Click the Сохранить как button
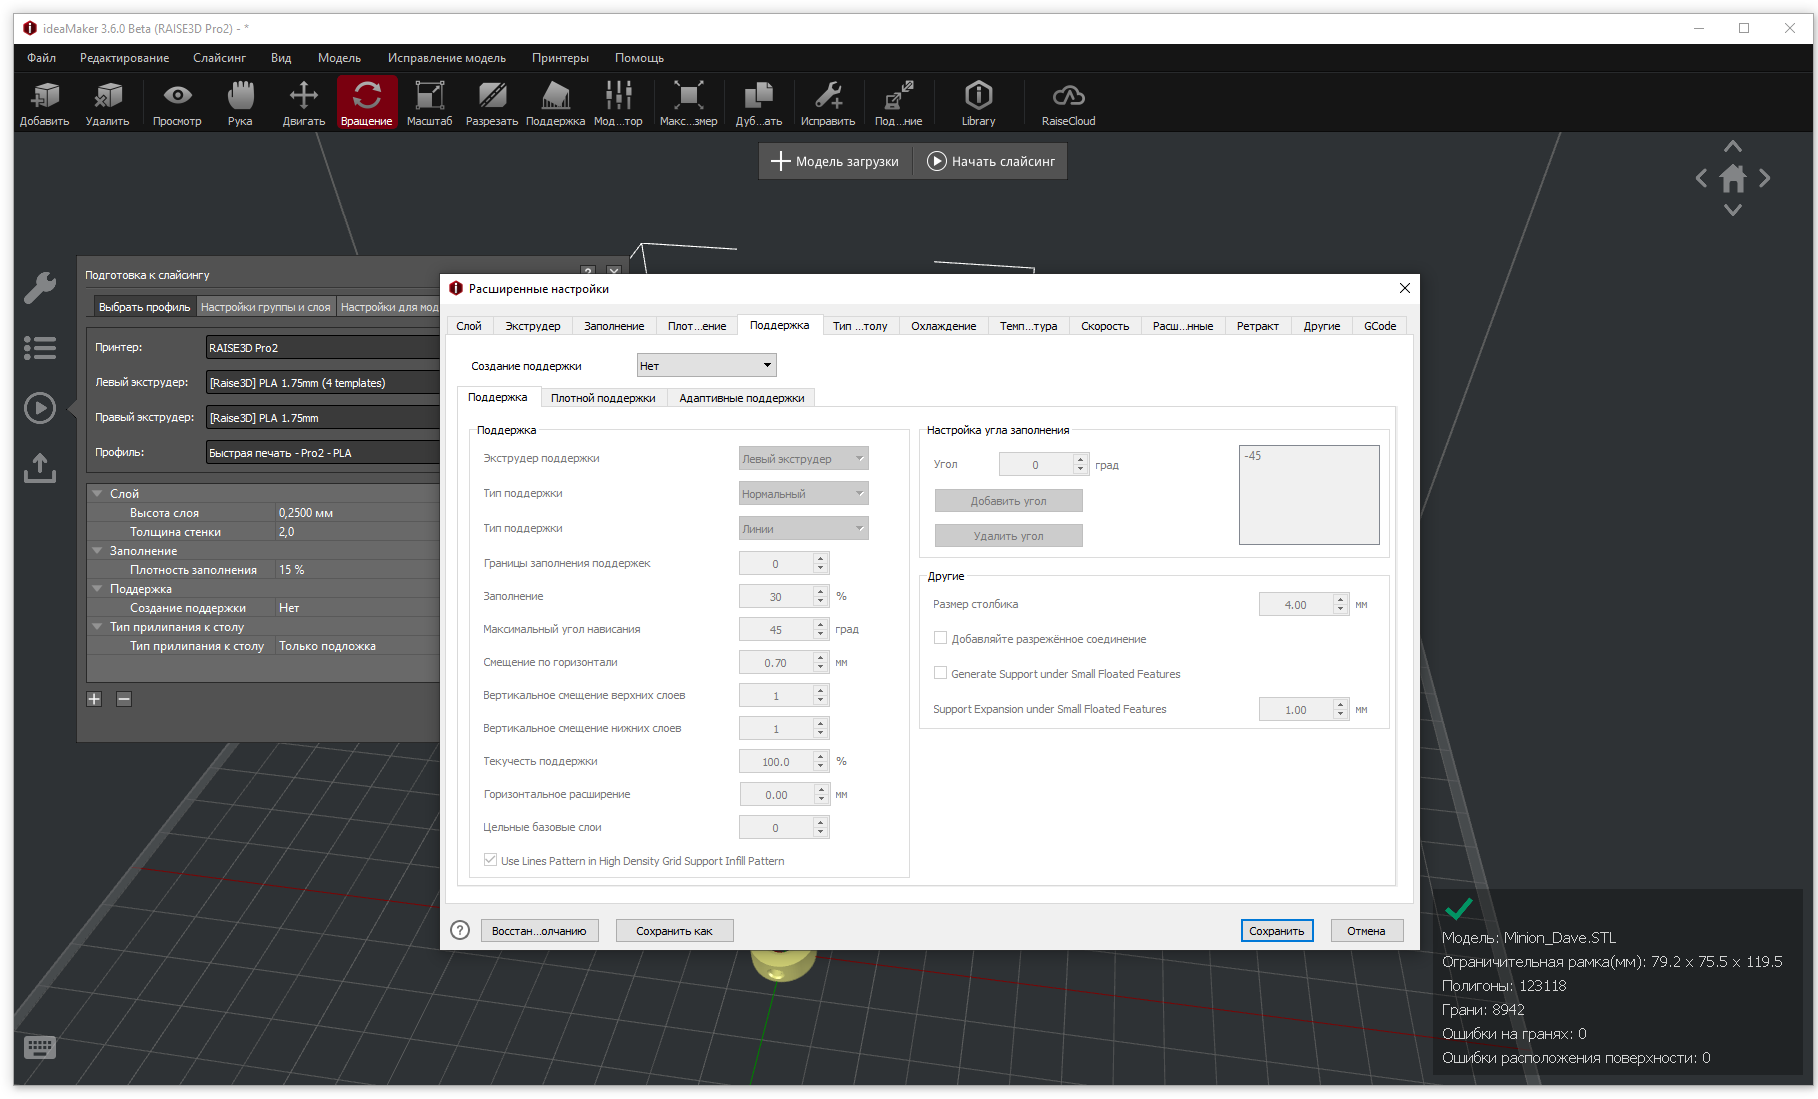Image resolution: width=1818 pixels, height=1099 pixels. click(674, 930)
